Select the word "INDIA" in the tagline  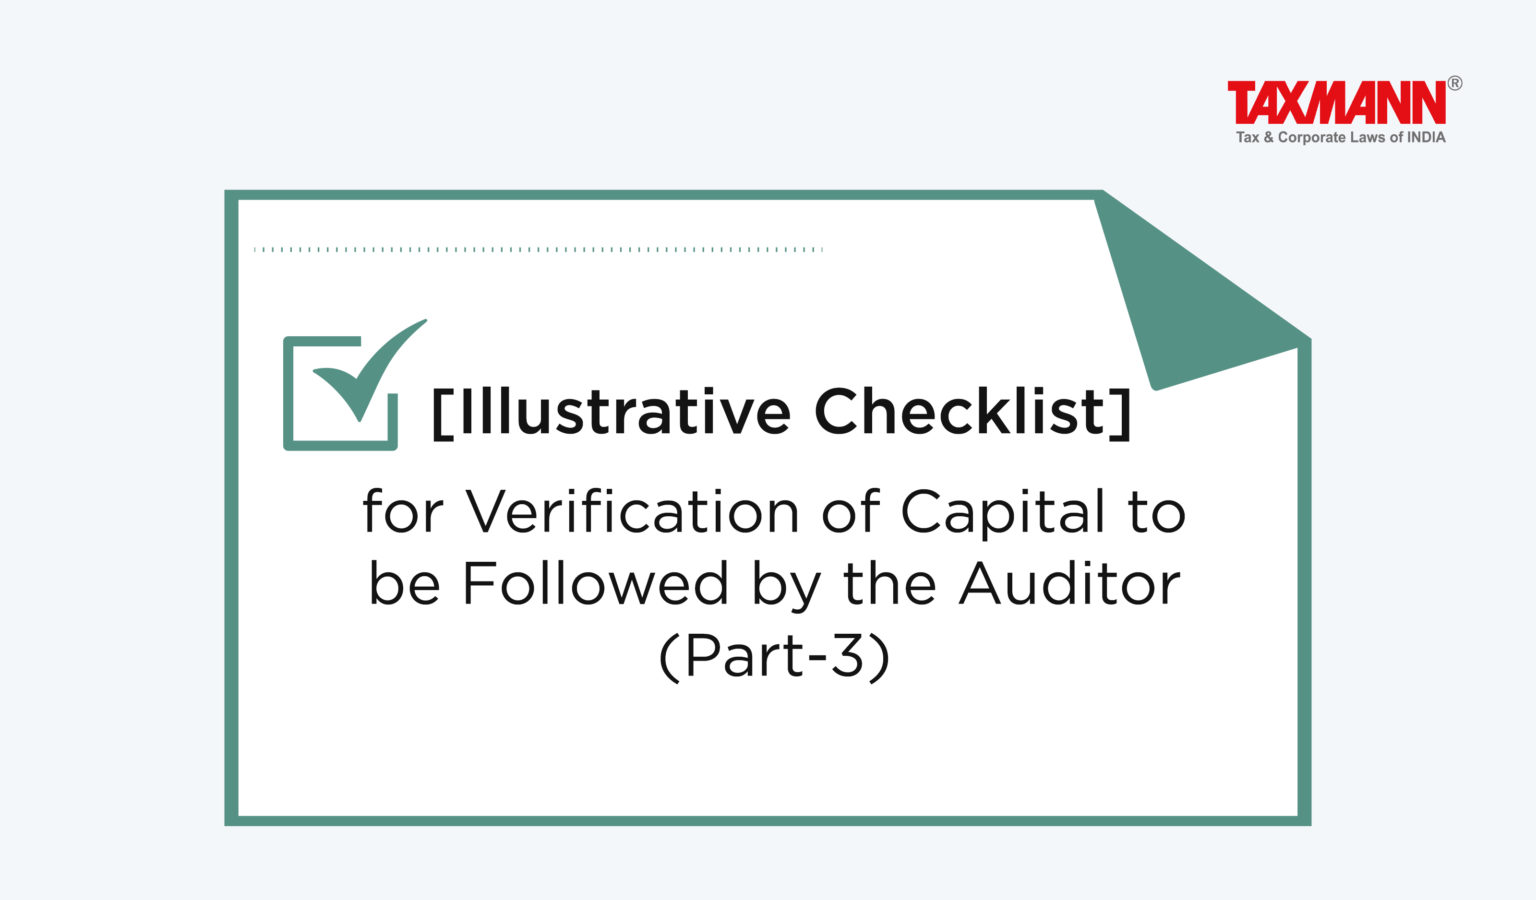coord(1426,137)
